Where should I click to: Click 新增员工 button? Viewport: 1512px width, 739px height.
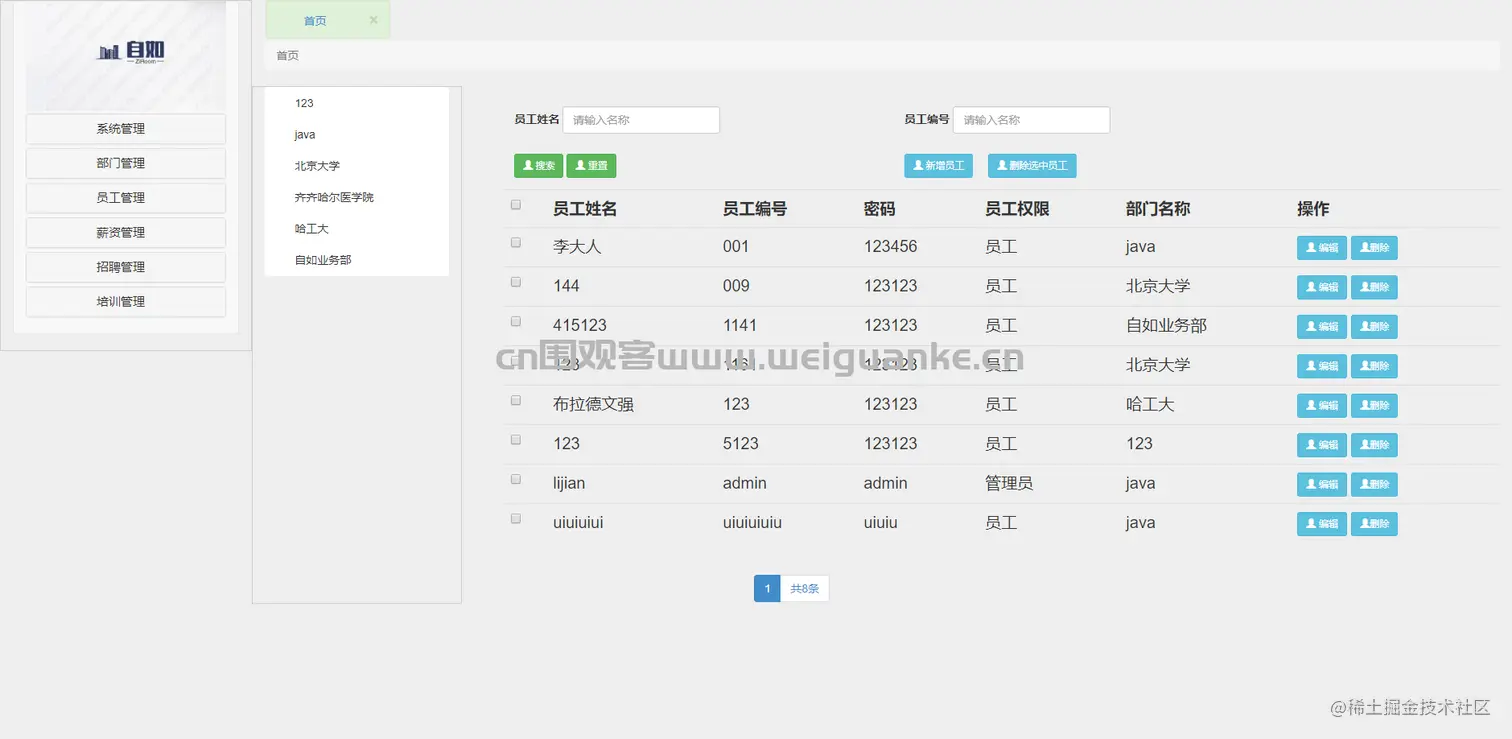(938, 166)
